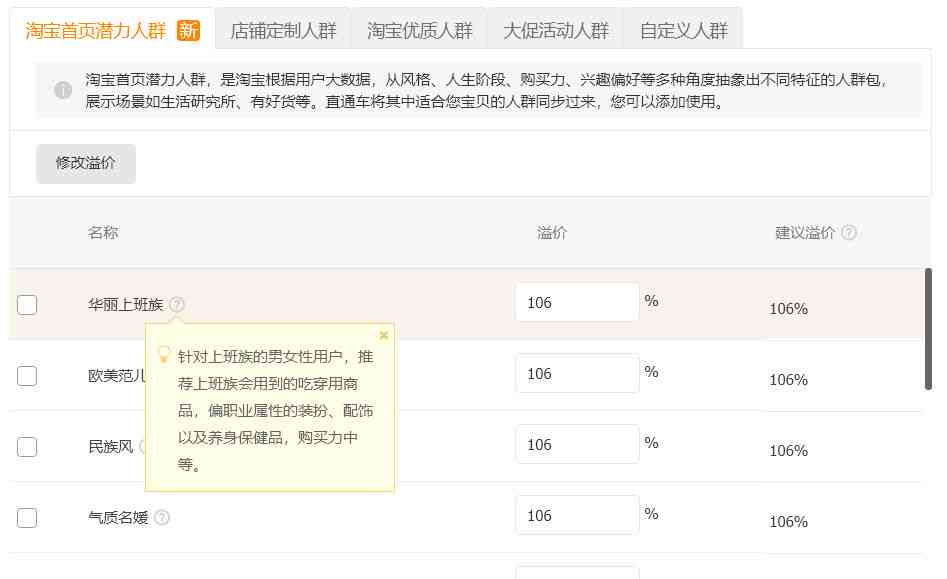Open help icon next to 气质名媛
This screenshot has height=579, width=947.
[162, 517]
